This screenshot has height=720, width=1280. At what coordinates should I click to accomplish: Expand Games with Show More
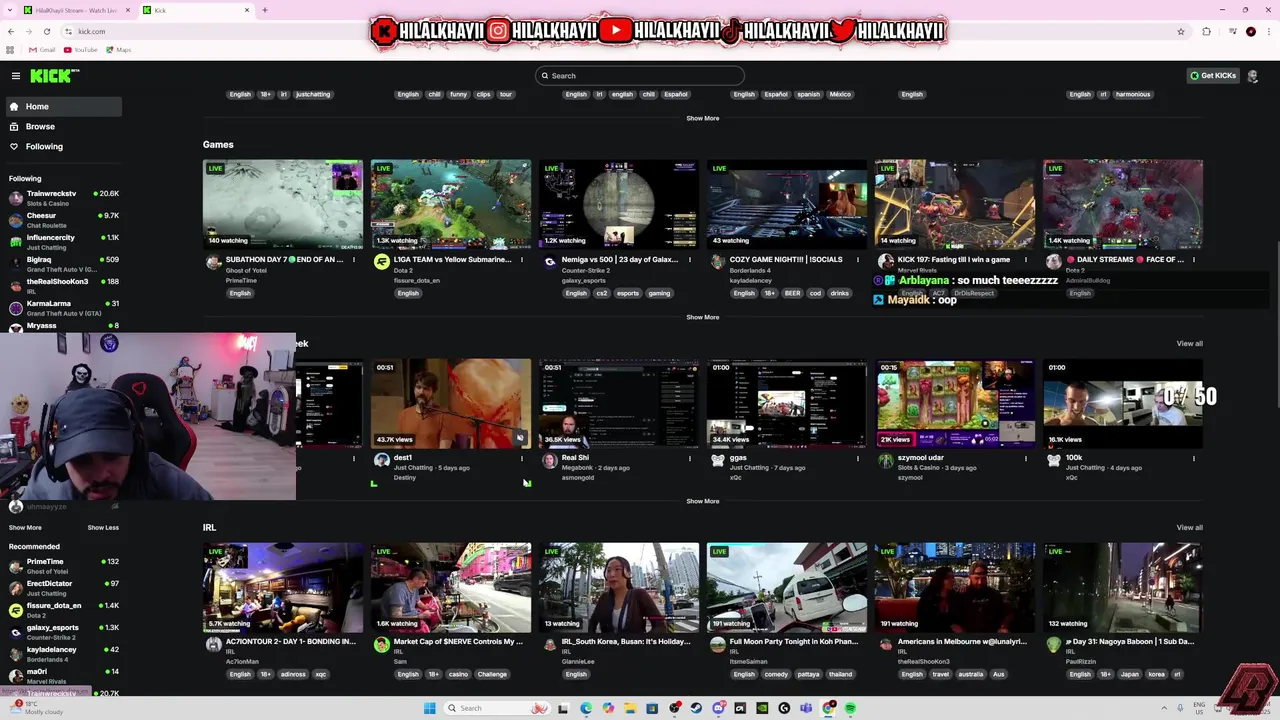pyautogui.click(x=702, y=317)
